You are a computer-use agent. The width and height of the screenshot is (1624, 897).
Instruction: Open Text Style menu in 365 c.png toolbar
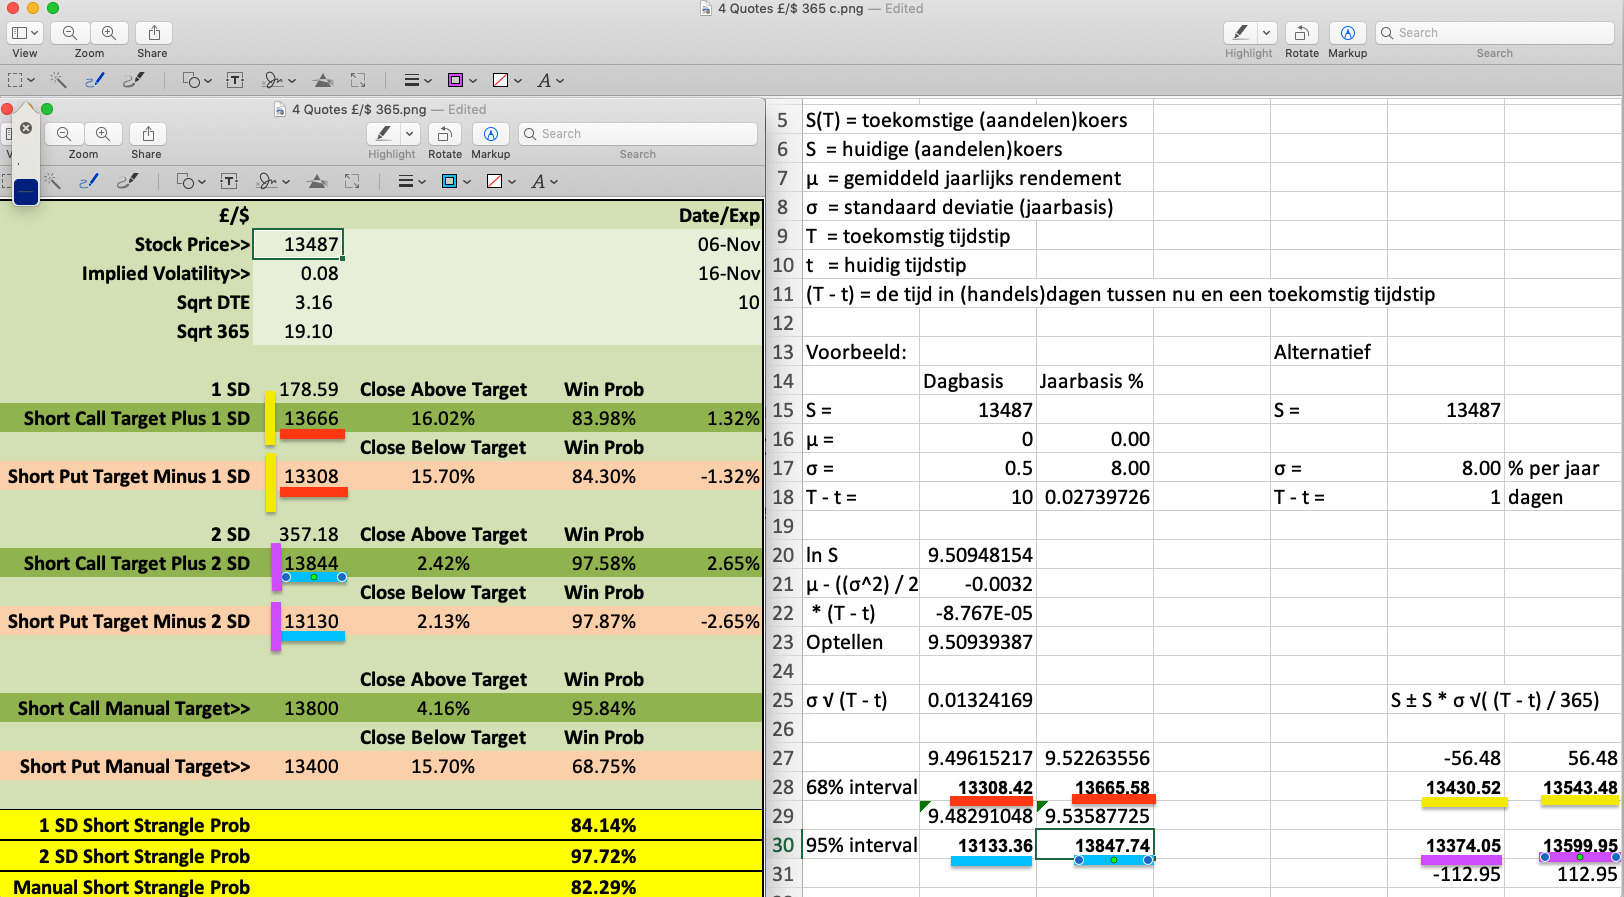click(x=550, y=80)
